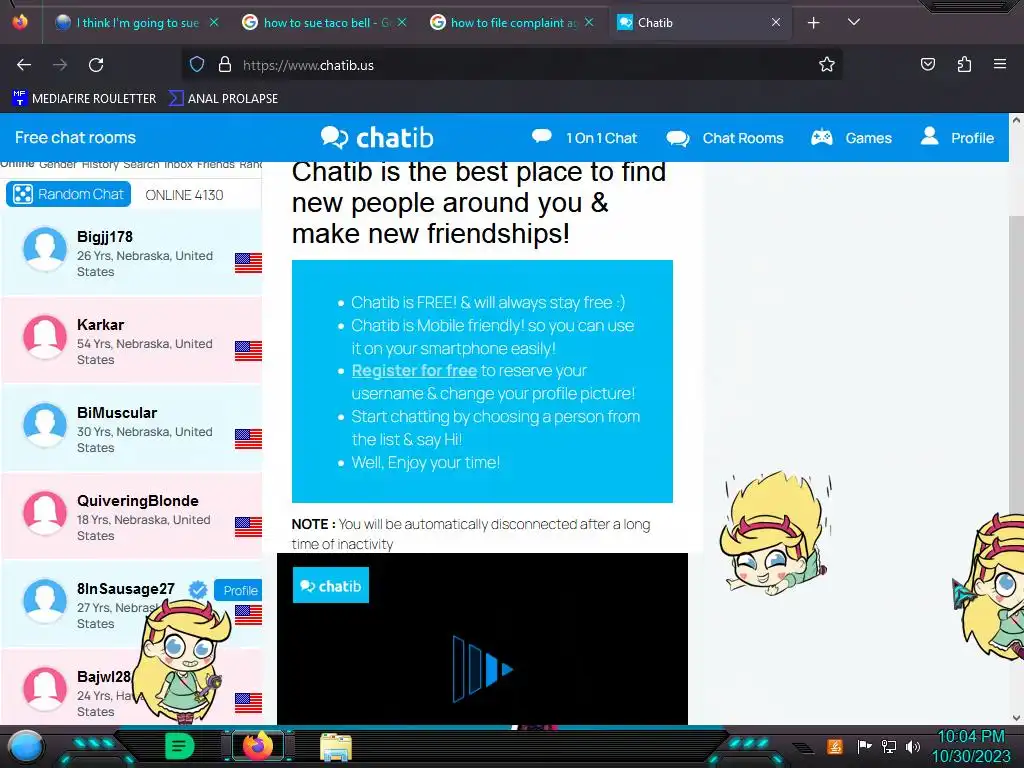This screenshot has height=768, width=1024.
Task: Click the Free chat rooms heading
Action: pos(76,138)
